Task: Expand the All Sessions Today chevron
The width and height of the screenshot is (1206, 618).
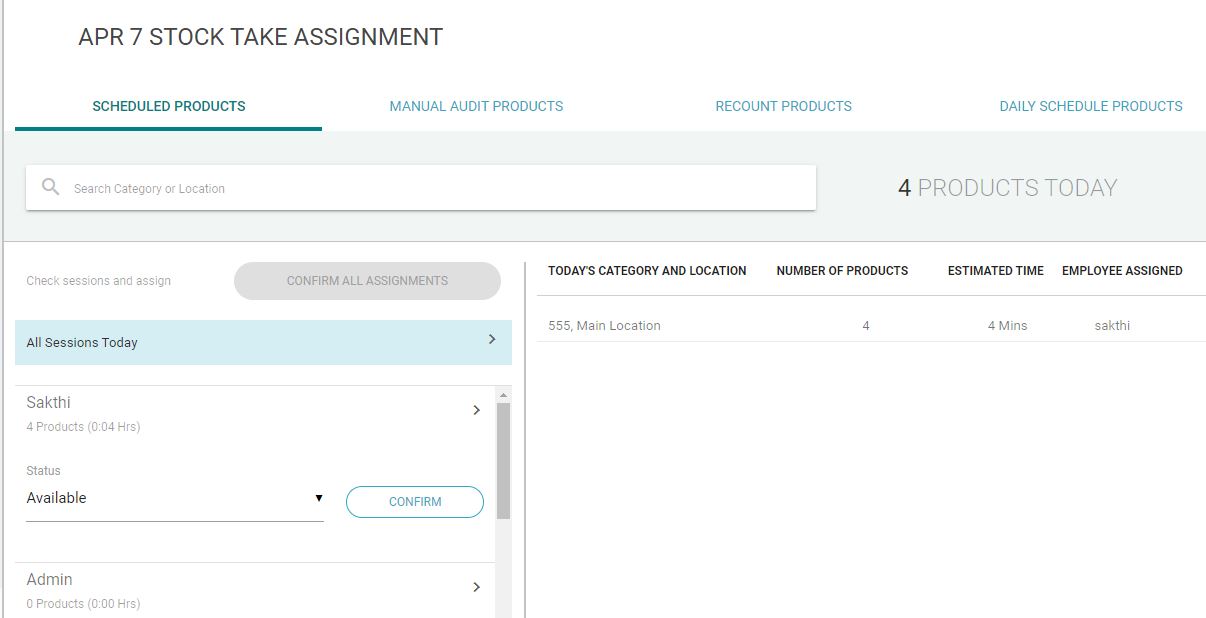Action: pyautogui.click(x=492, y=340)
